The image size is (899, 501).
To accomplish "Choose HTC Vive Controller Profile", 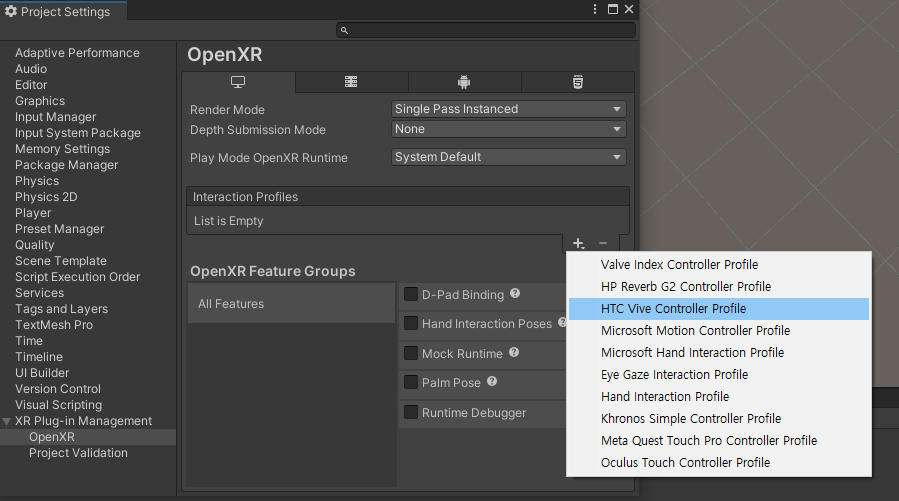I will click(x=718, y=308).
